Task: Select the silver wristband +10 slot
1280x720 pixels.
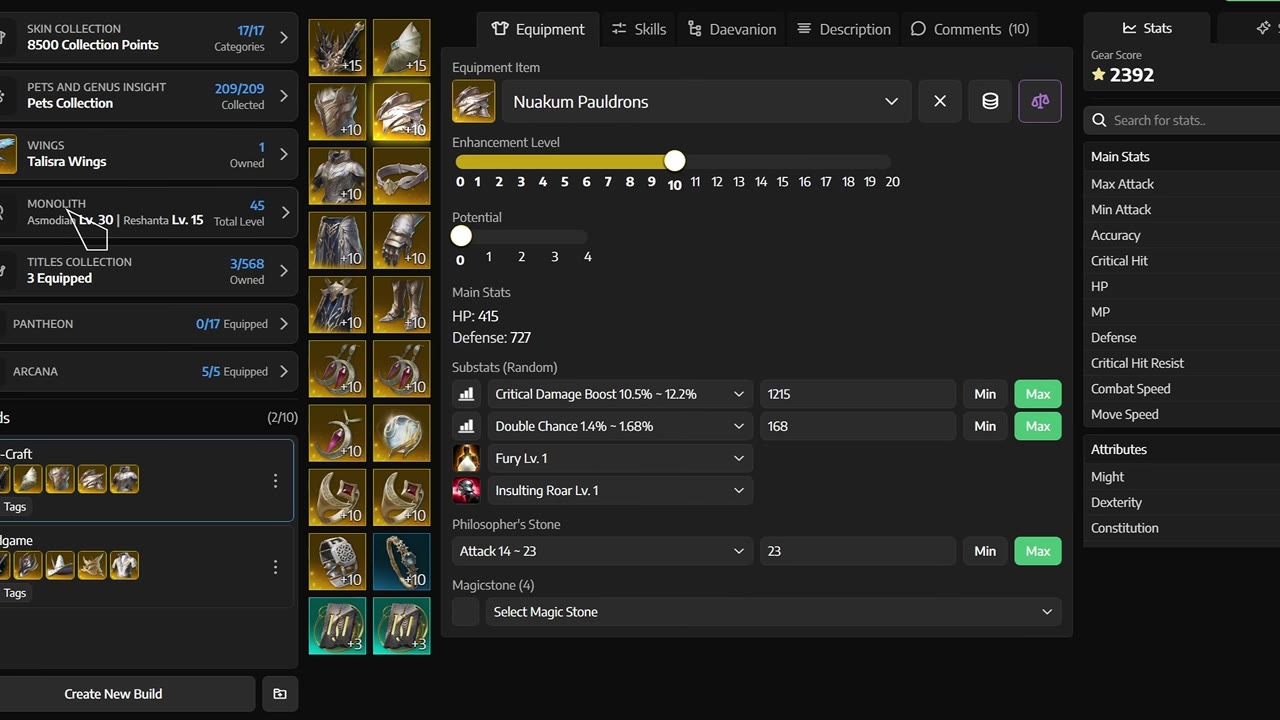Action: point(337,562)
